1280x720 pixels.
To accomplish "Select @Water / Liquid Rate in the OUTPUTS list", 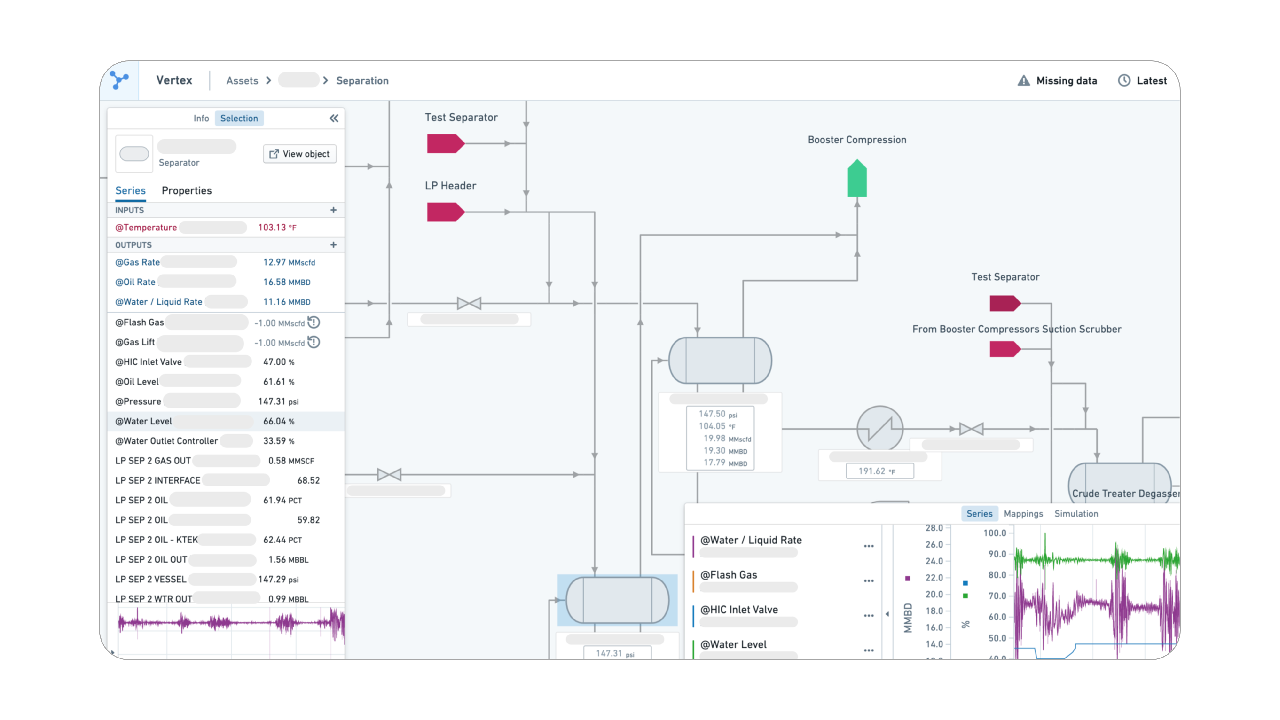I will pyautogui.click(x=226, y=302).
